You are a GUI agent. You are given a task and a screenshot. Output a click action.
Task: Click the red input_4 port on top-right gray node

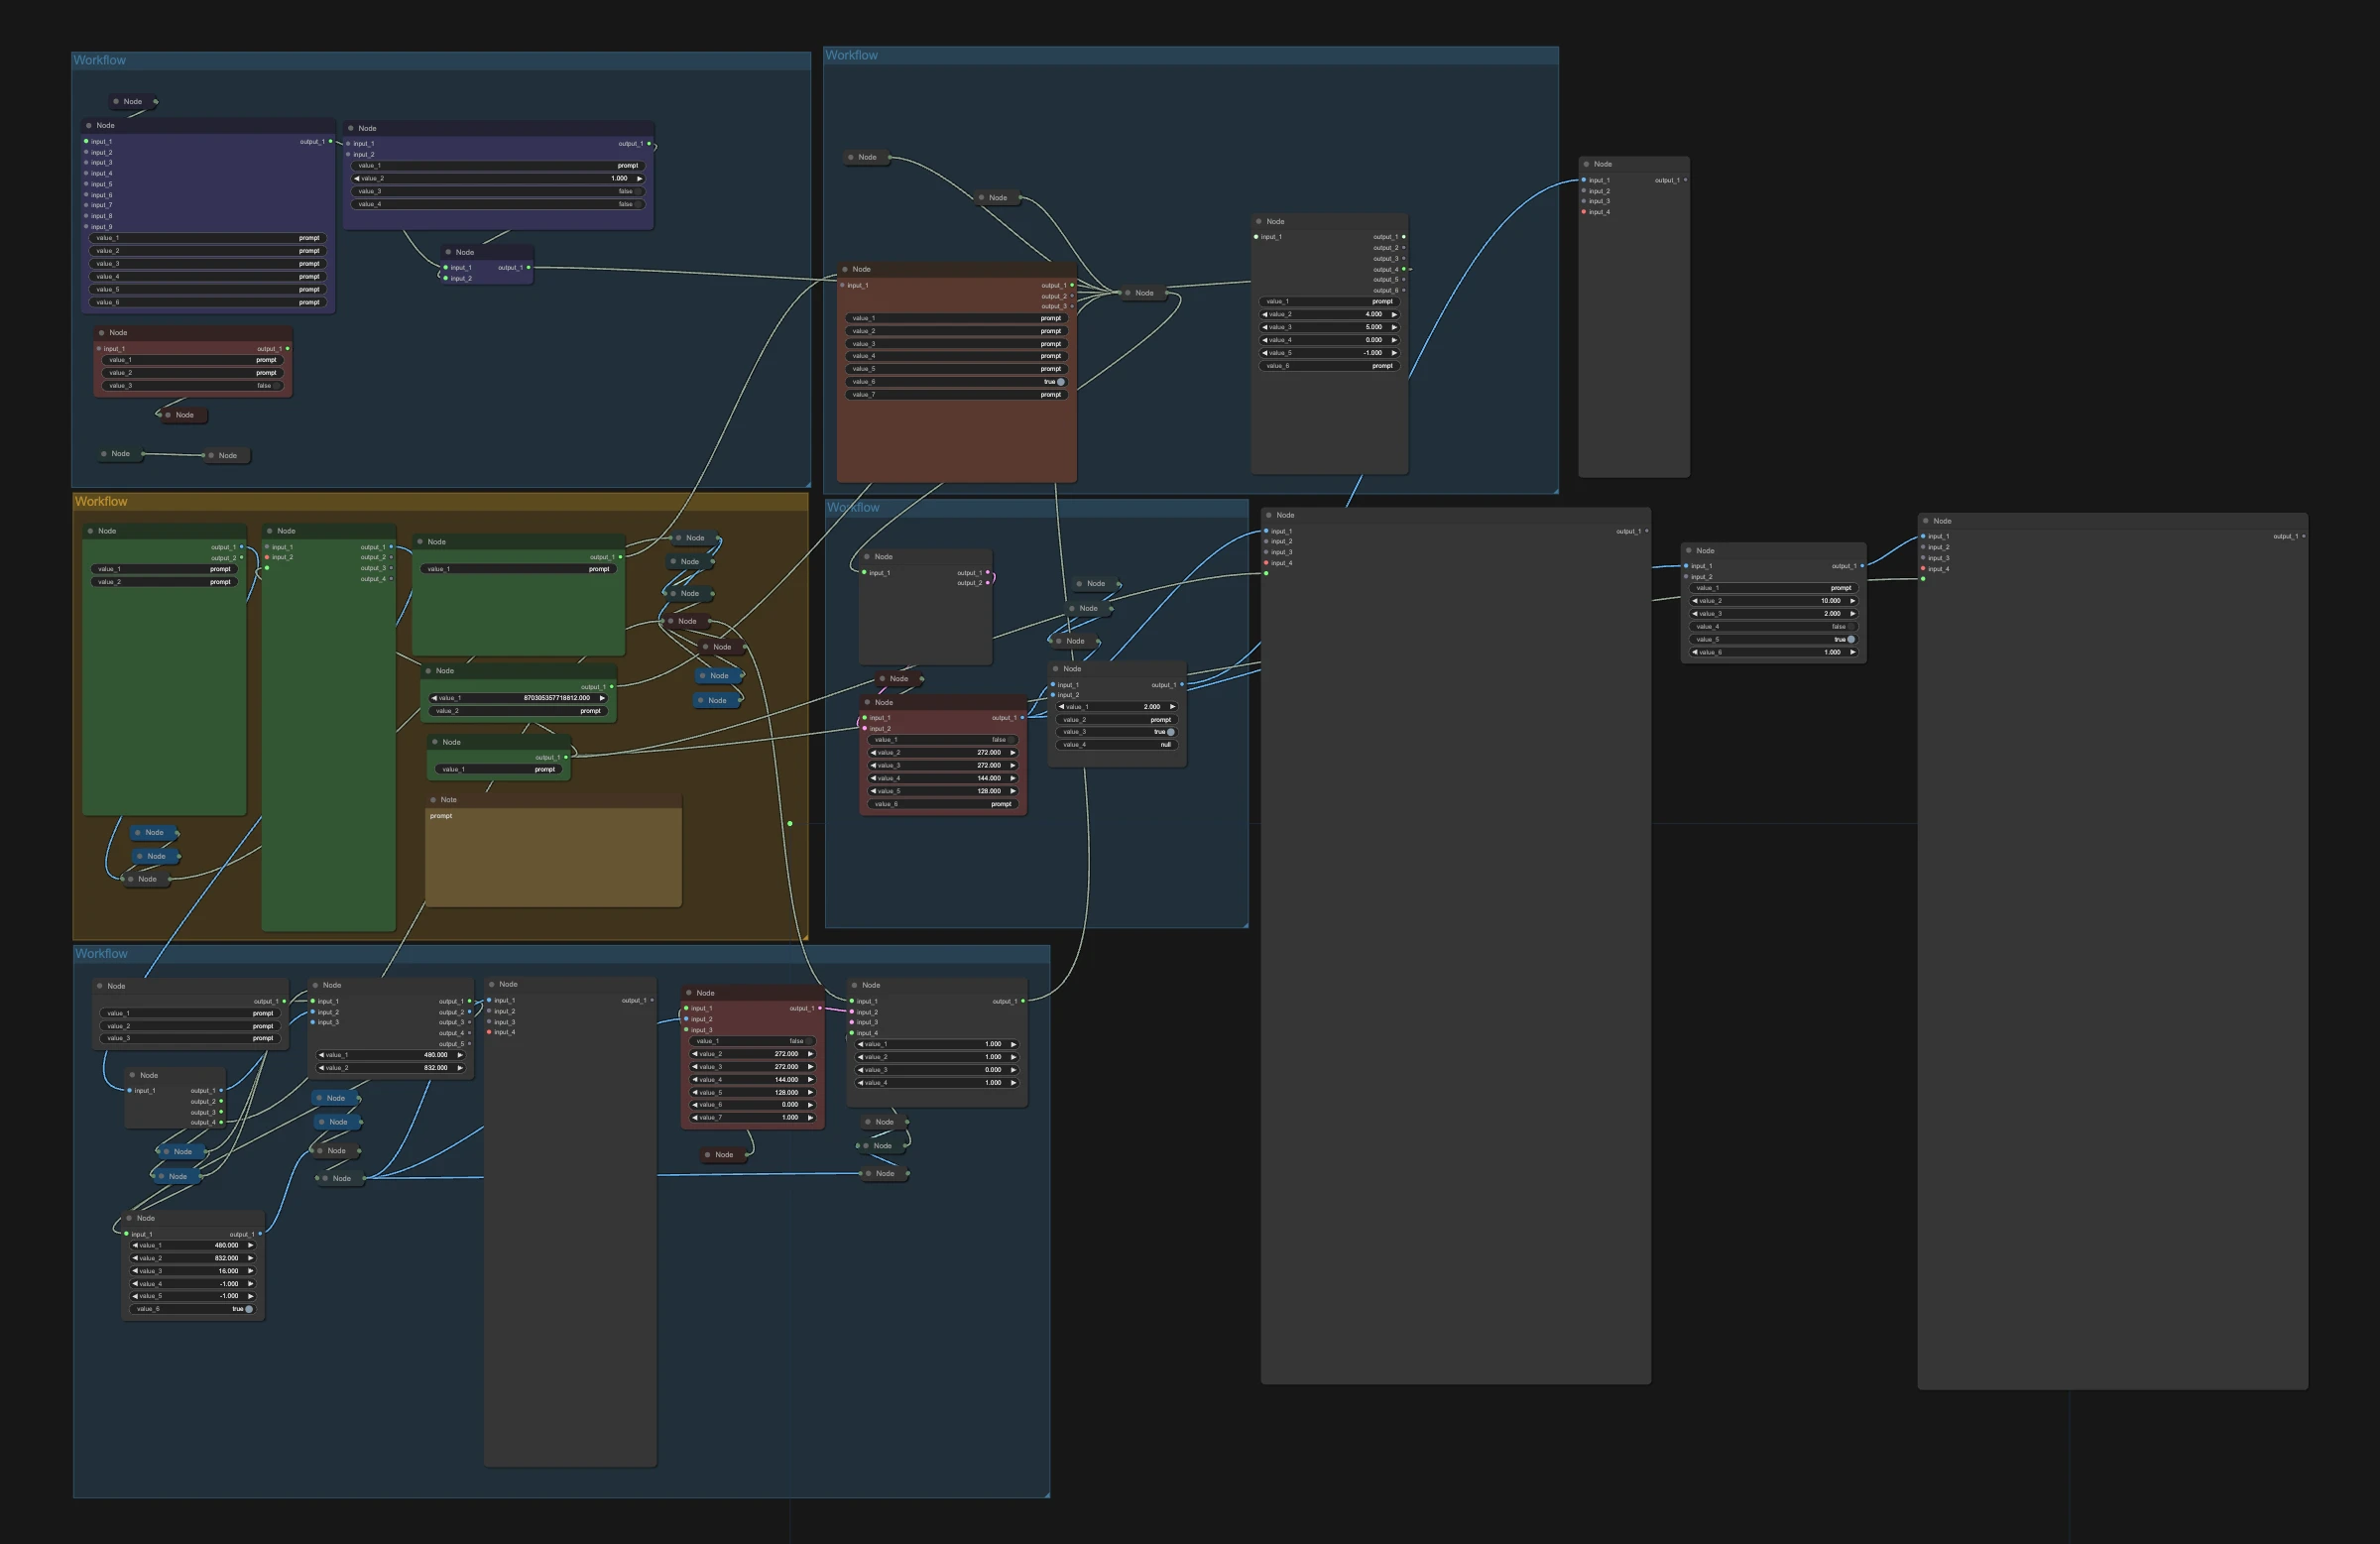pyautogui.click(x=1584, y=212)
